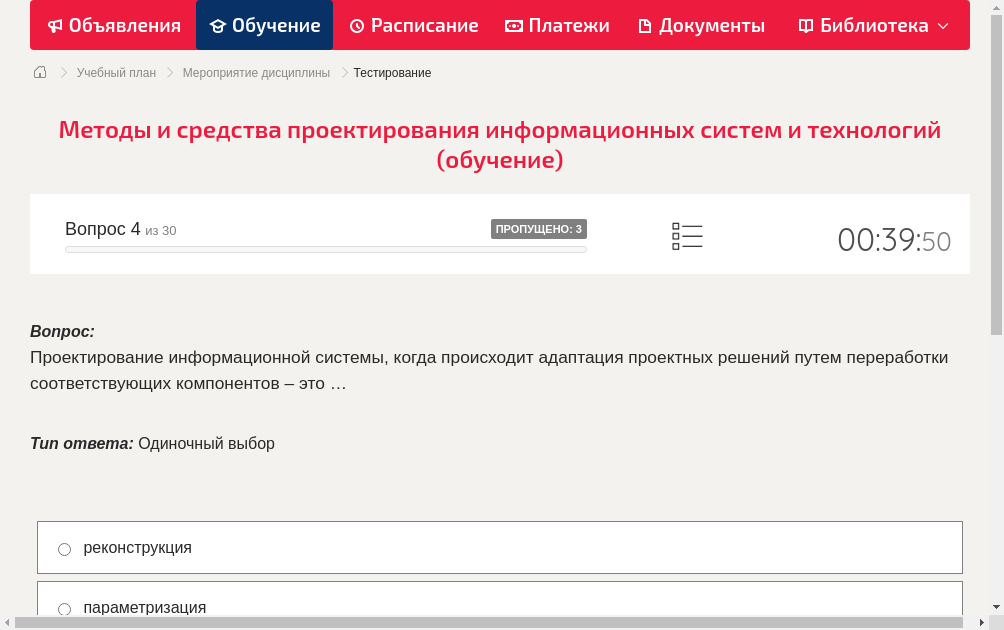Open the Платежи menu section
The height and width of the screenshot is (630, 1004).
click(557, 25)
